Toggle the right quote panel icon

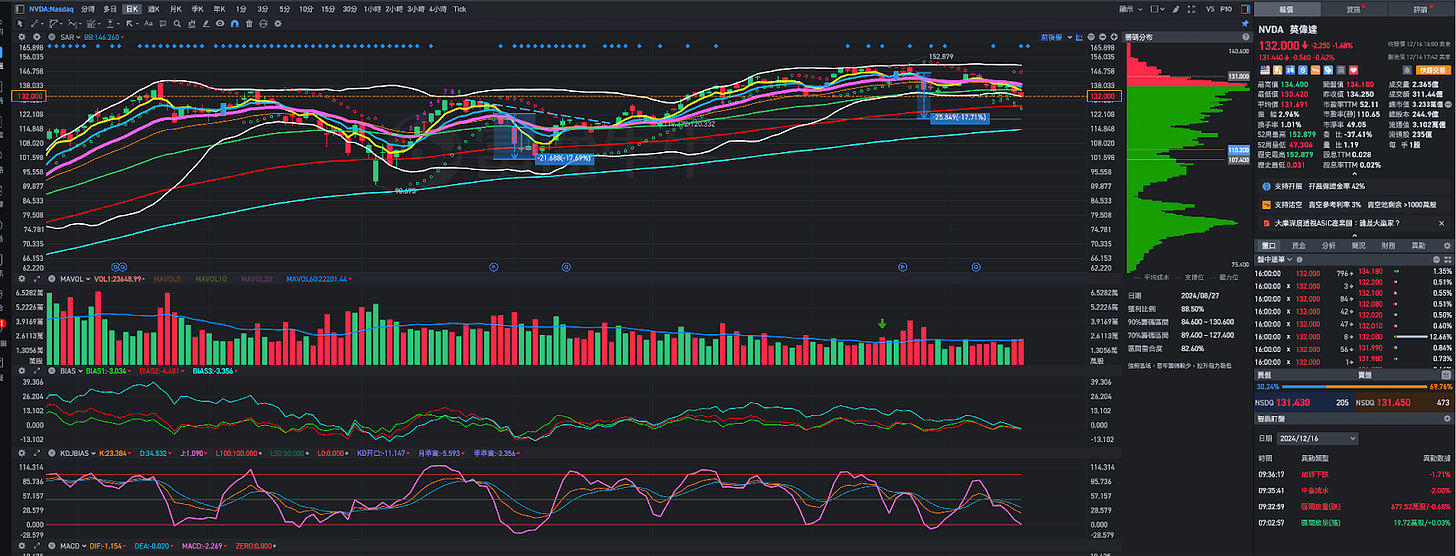[1245, 9]
